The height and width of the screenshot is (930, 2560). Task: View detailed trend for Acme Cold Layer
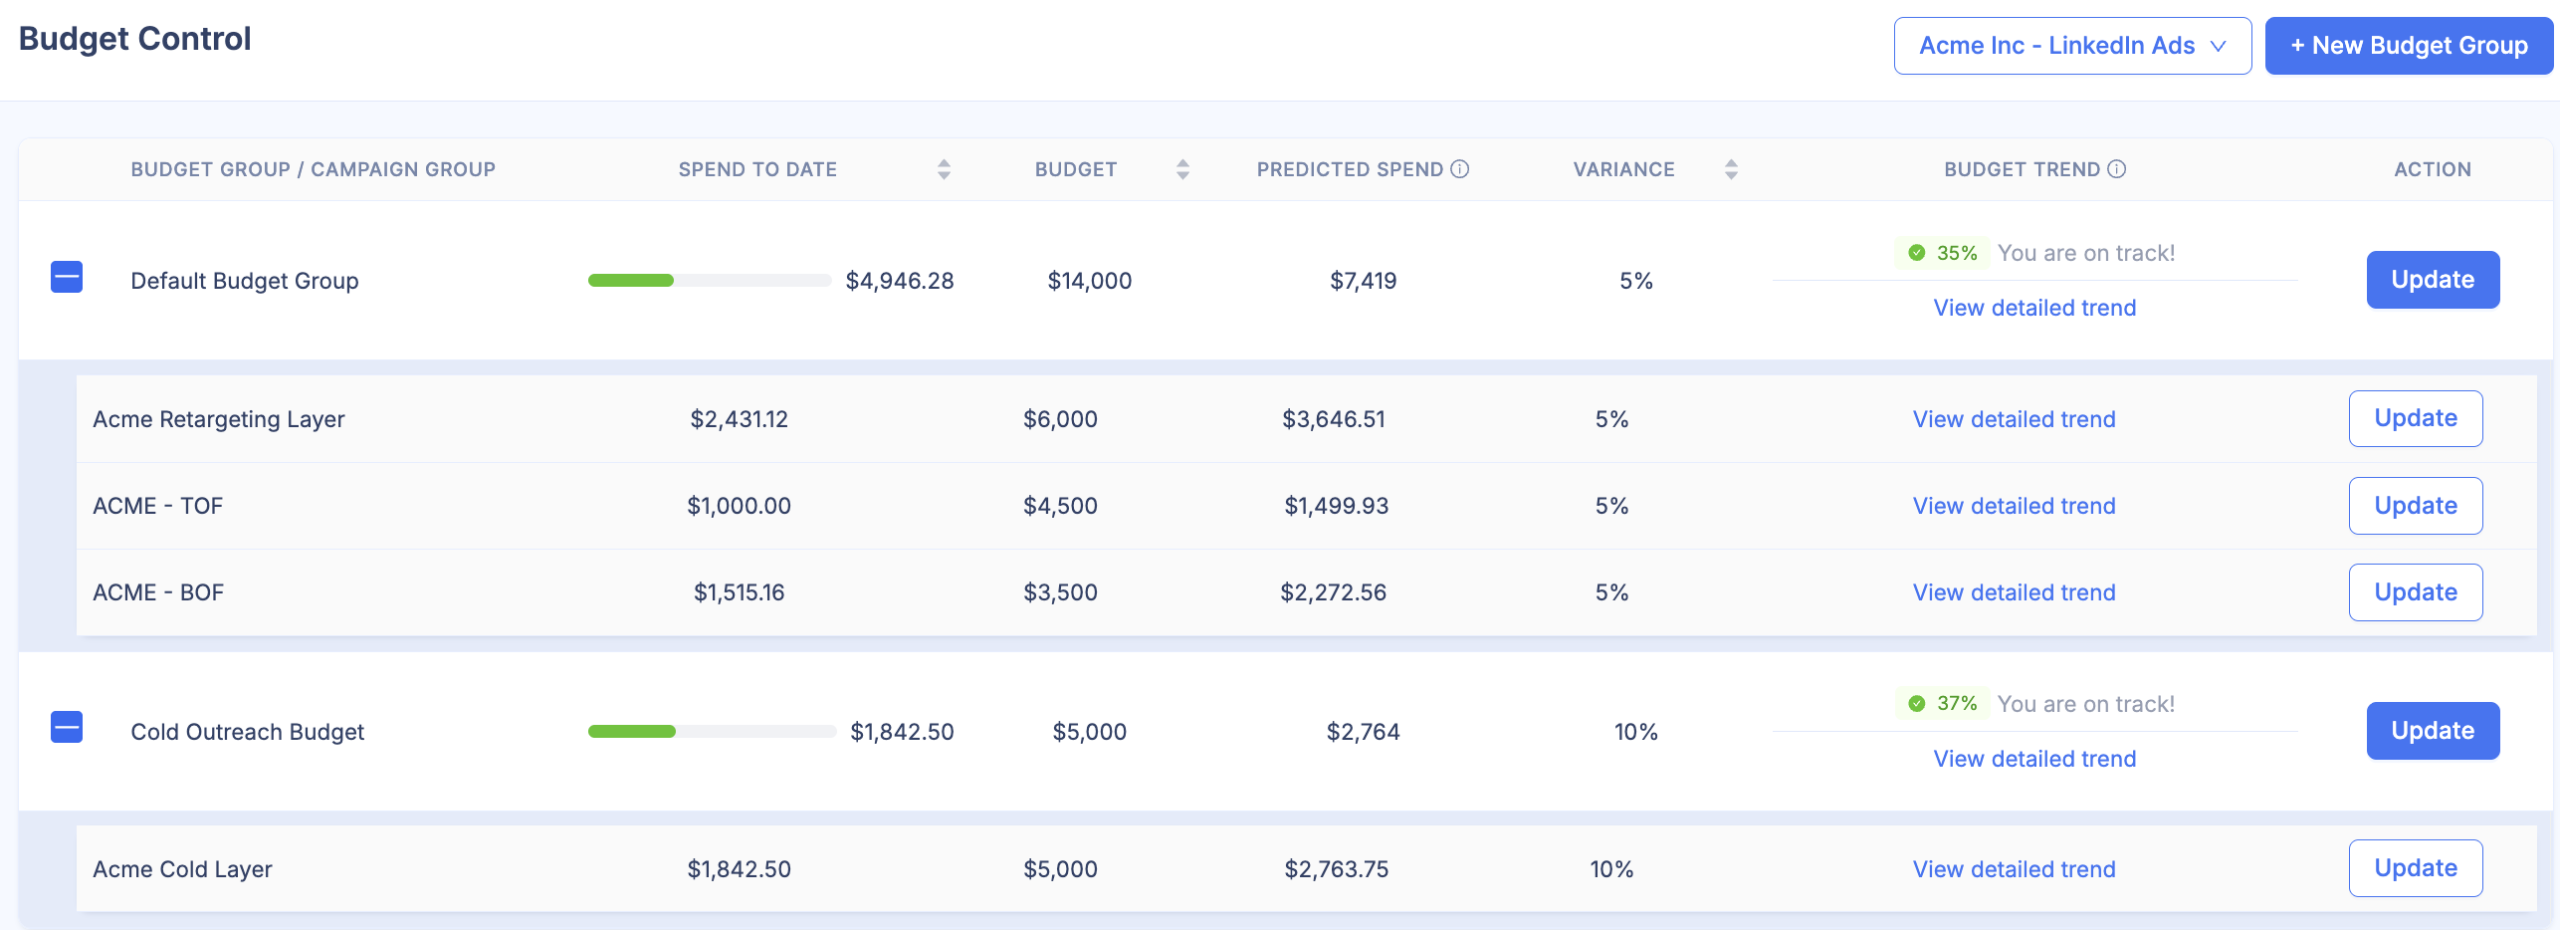pyautogui.click(x=2014, y=870)
